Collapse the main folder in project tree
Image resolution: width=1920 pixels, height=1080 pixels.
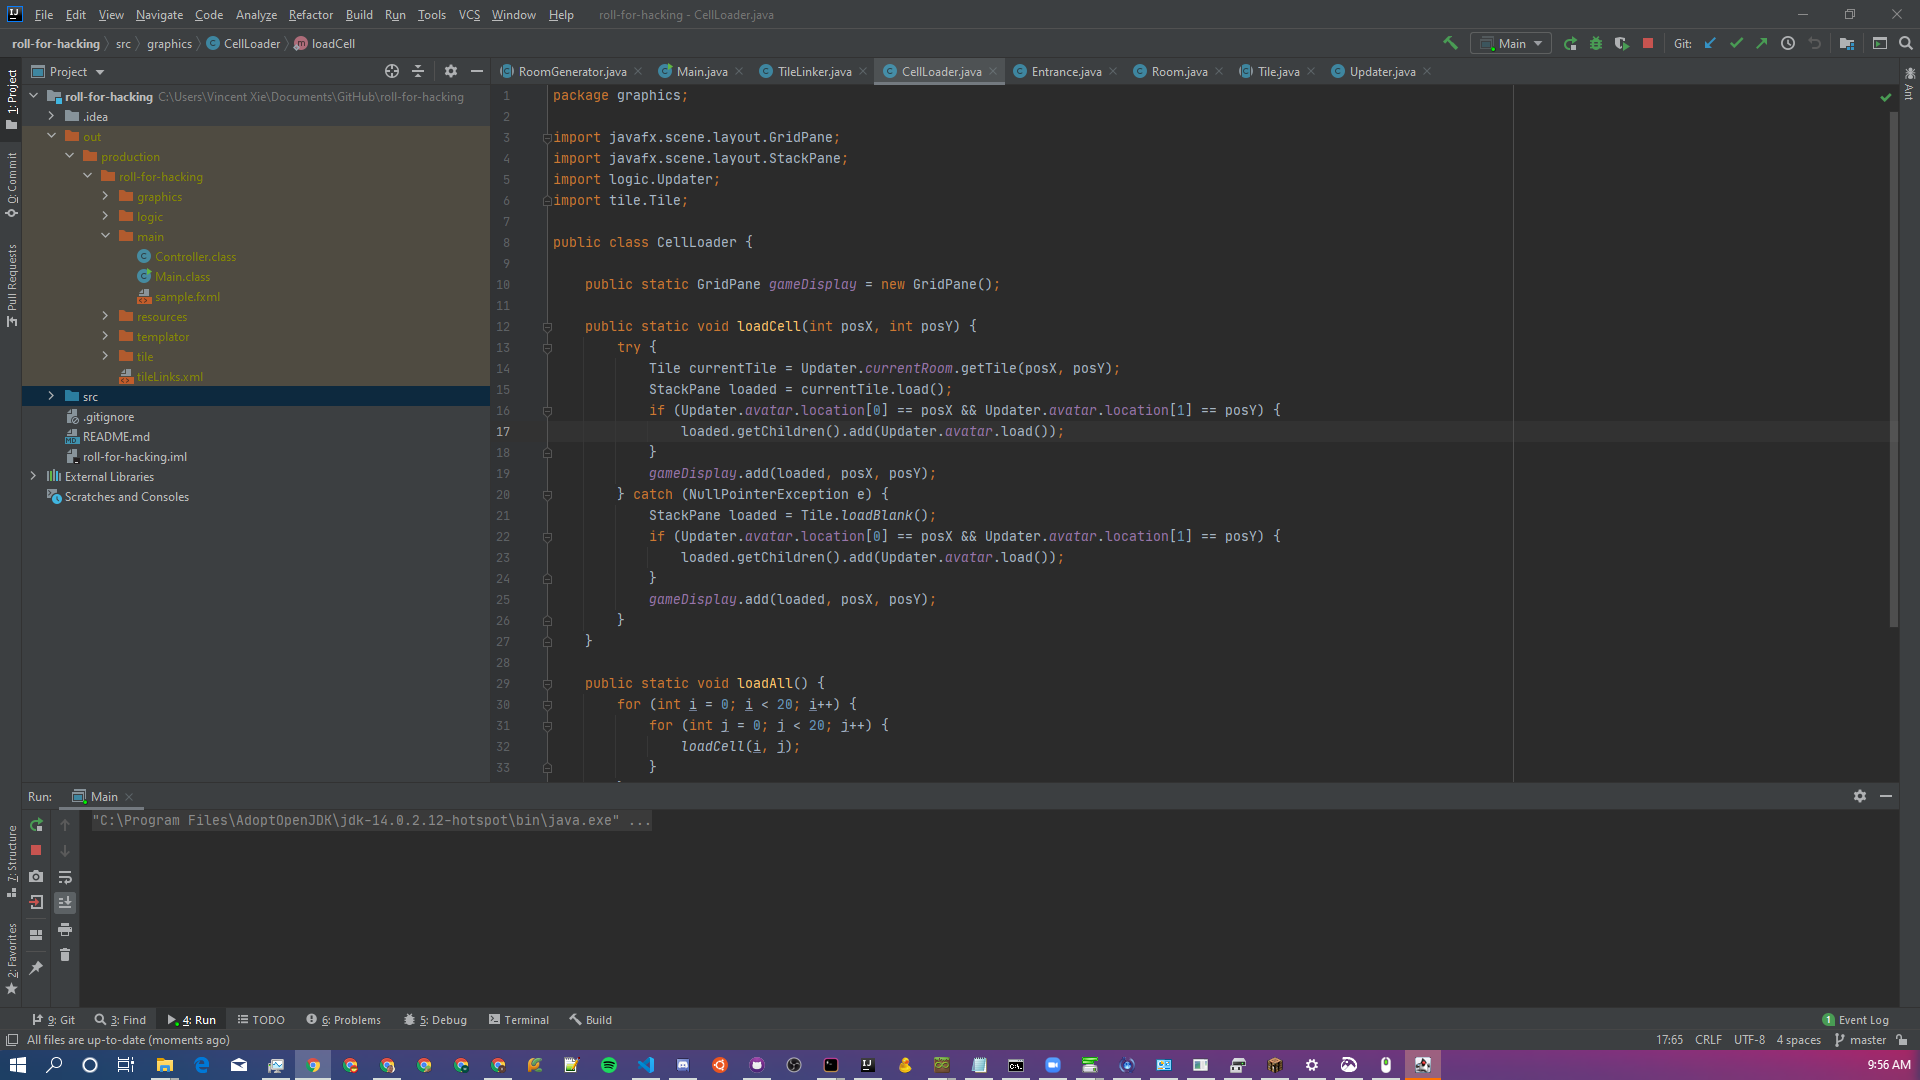(105, 236)
